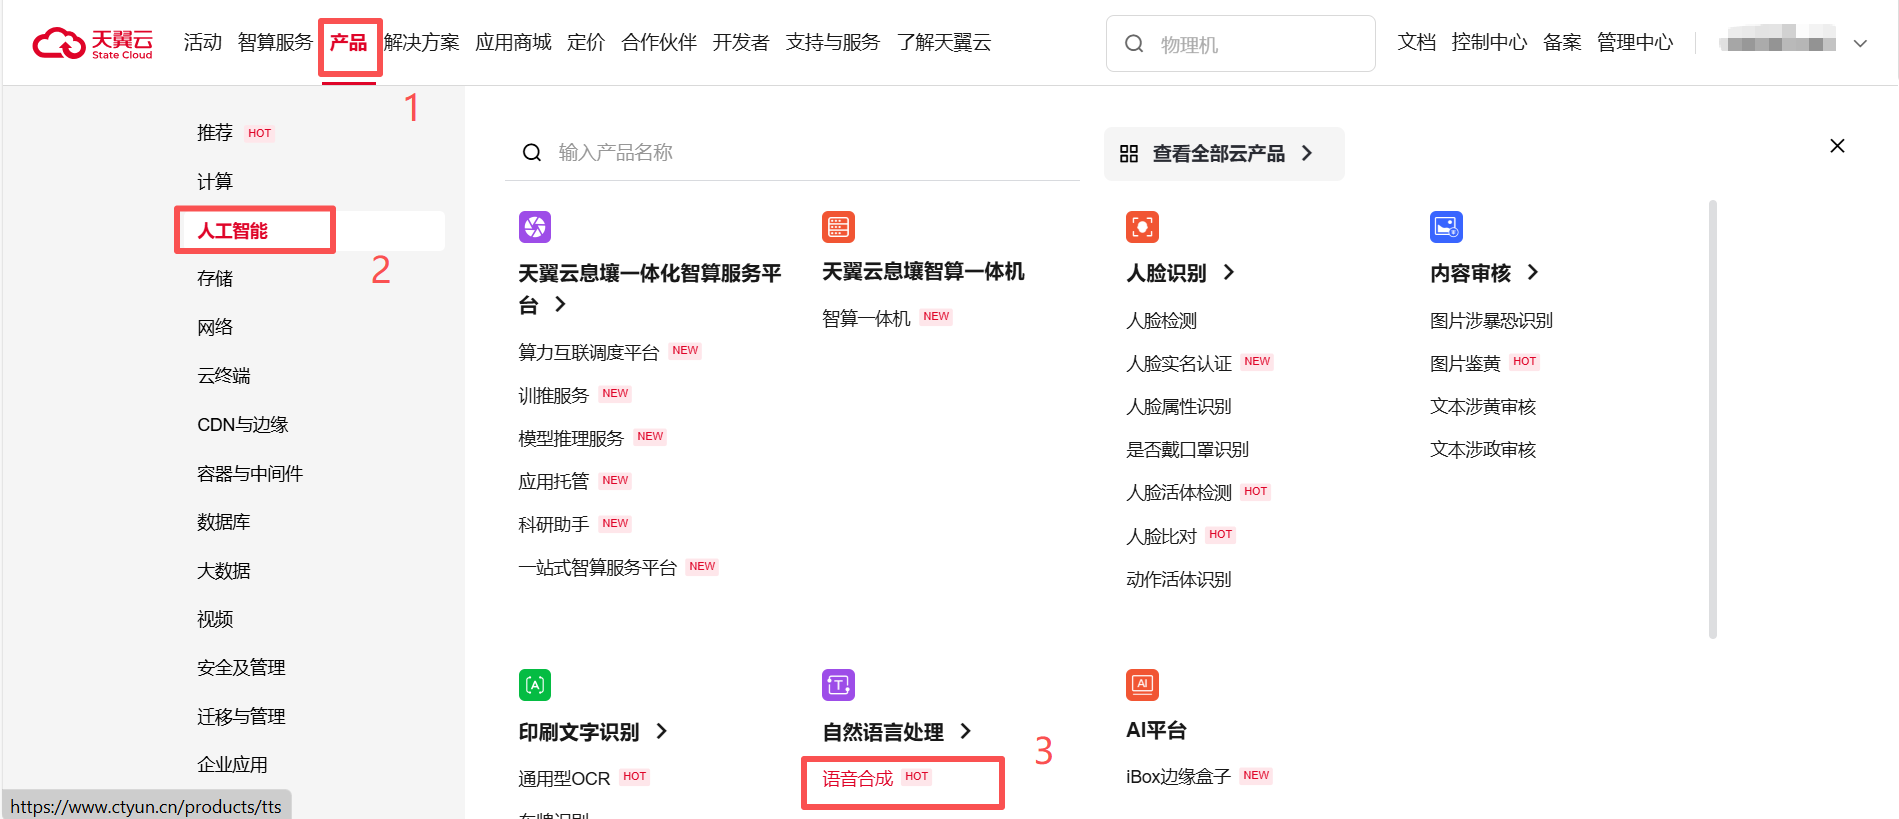This screenshot has height=819, width=1899.
Task: Click the magnifier icon in top search box
Action: tap(1134, 44)
